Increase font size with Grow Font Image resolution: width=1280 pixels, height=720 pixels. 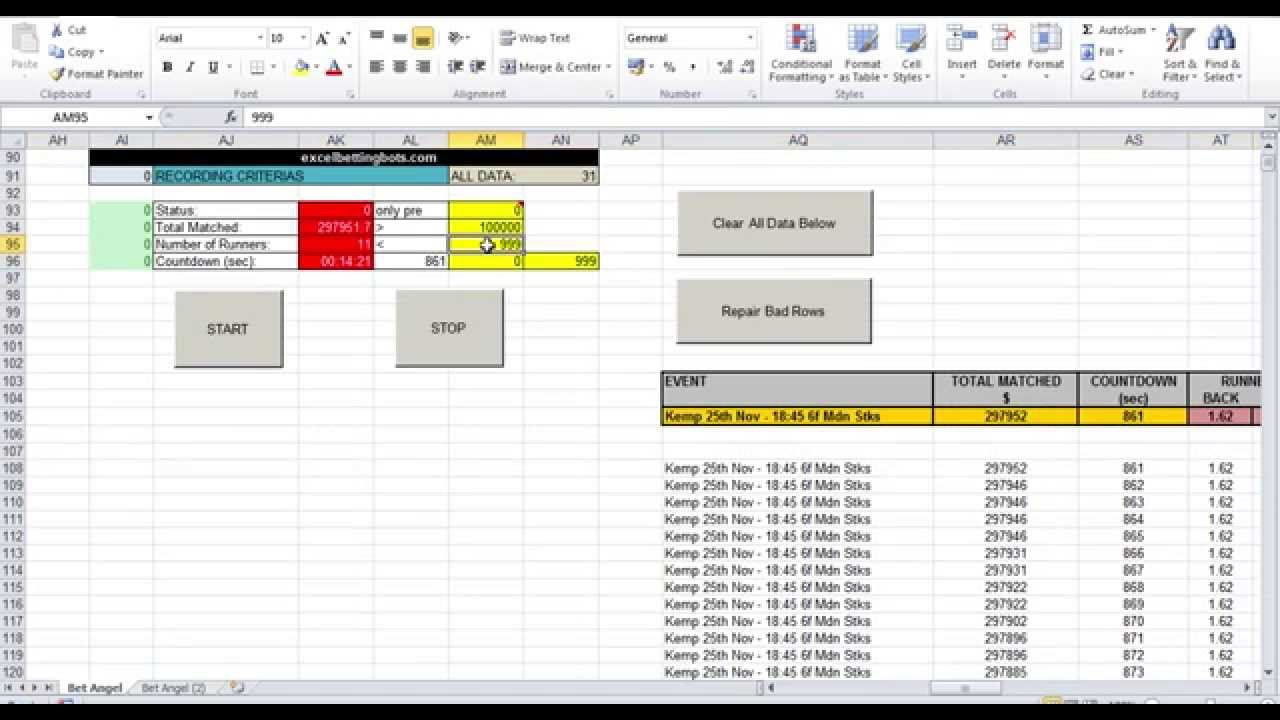coord(323,39)
